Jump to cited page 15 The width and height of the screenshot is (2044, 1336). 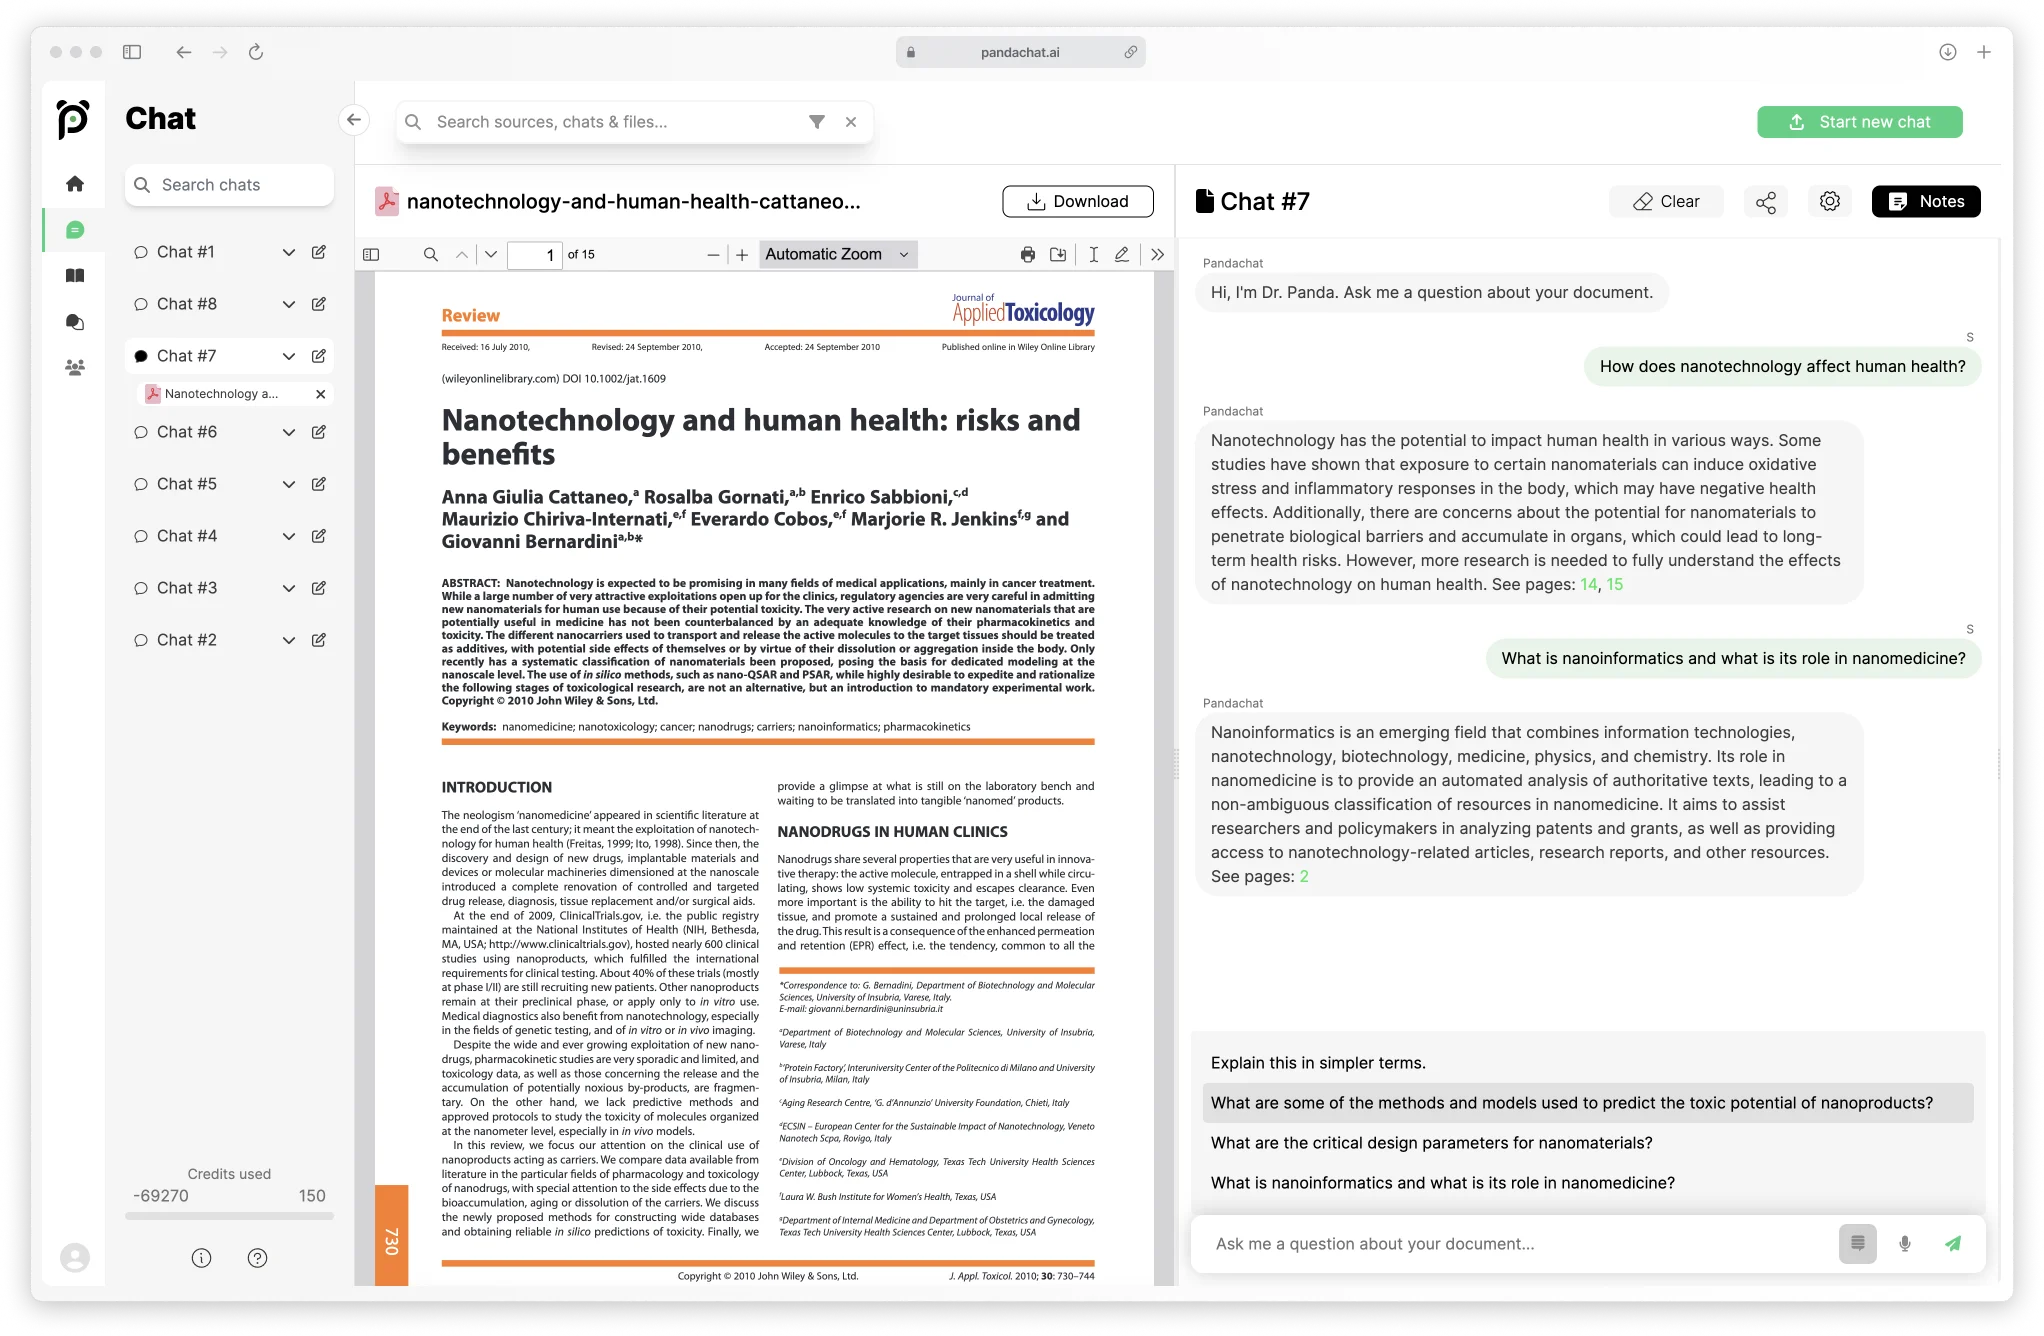click(1615, 585)
